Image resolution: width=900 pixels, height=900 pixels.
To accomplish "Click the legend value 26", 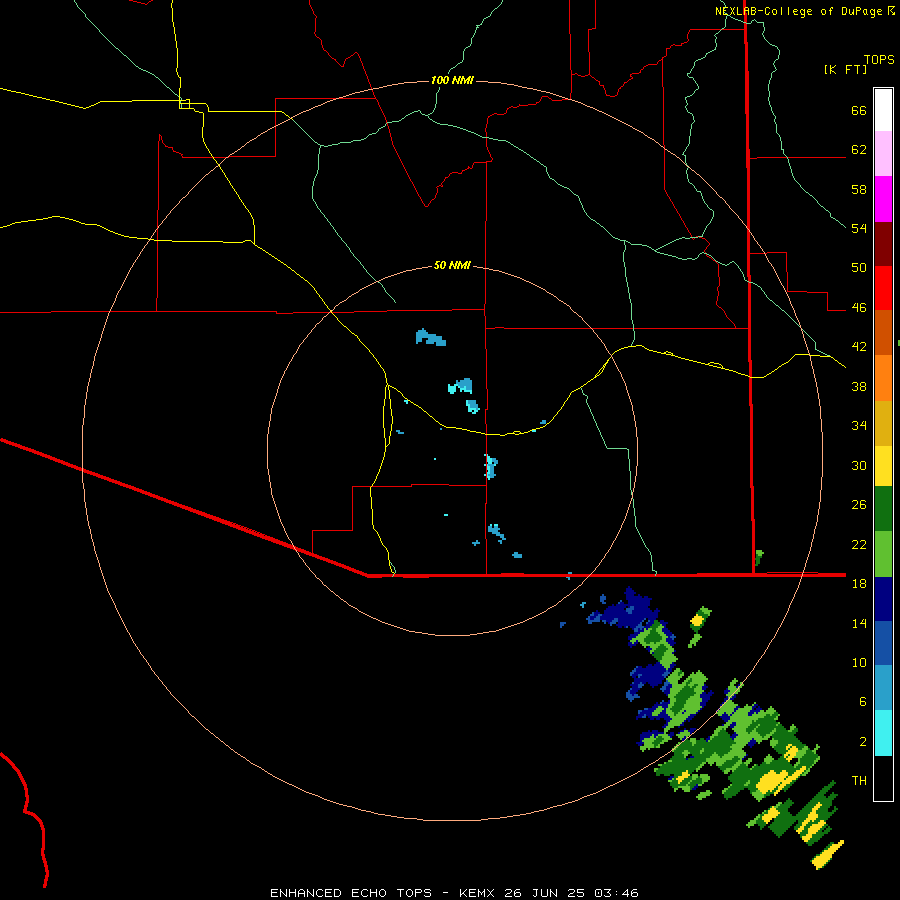I will pos(859,505).
